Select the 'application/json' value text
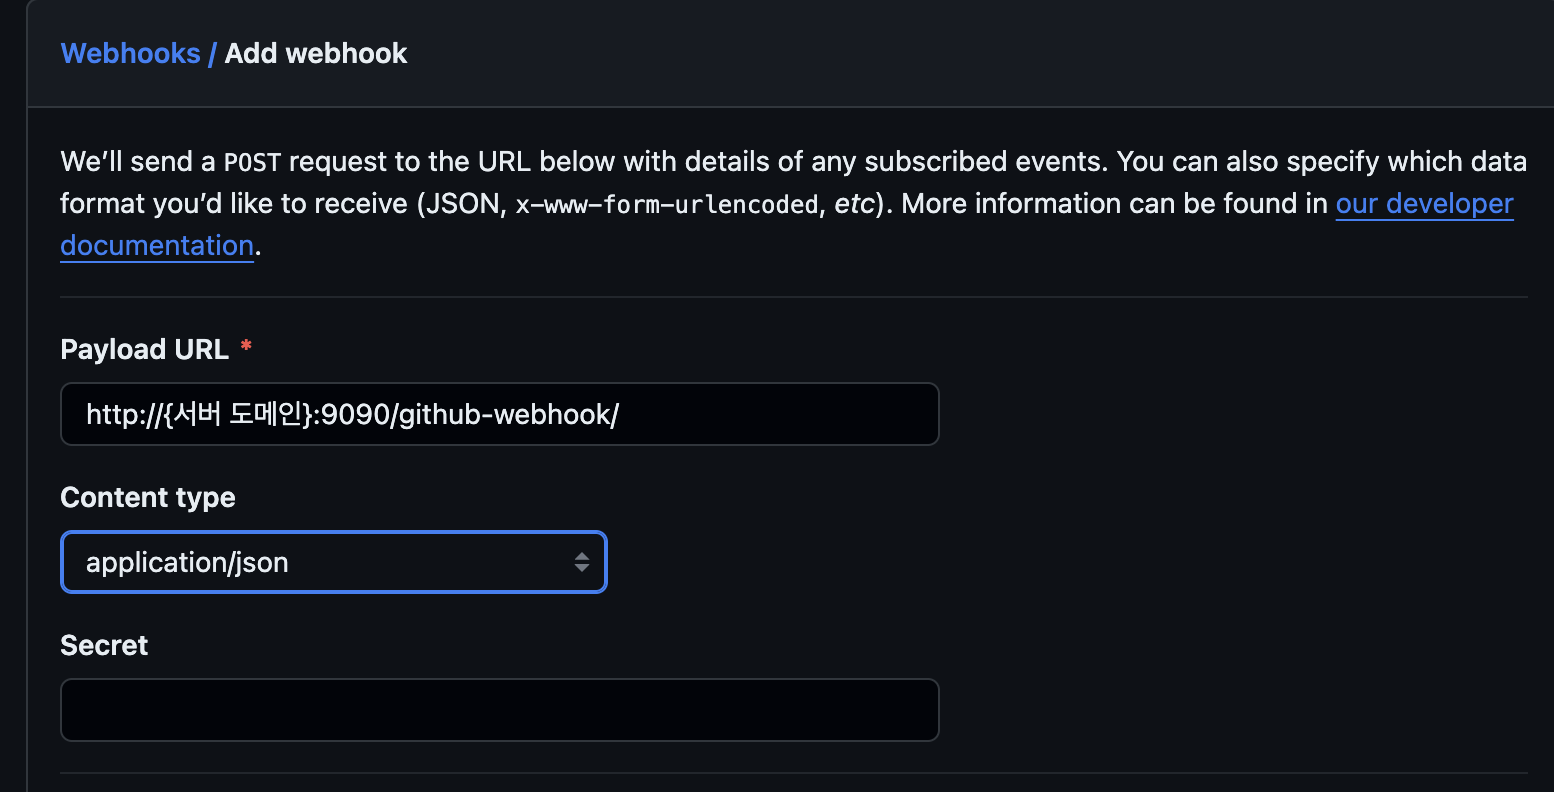Viewport: 1554px width, 792px height. click(x=187, y=563)
